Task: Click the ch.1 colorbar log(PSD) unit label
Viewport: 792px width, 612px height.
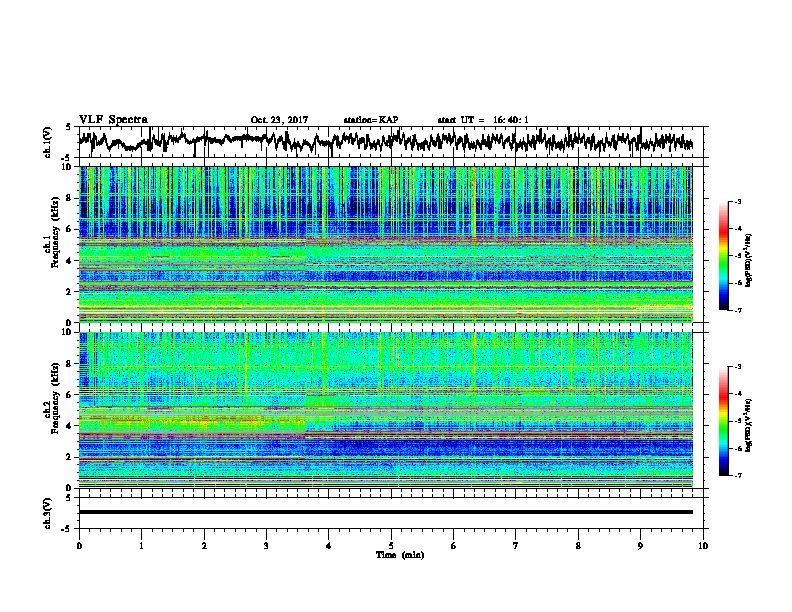Action: 749,261
